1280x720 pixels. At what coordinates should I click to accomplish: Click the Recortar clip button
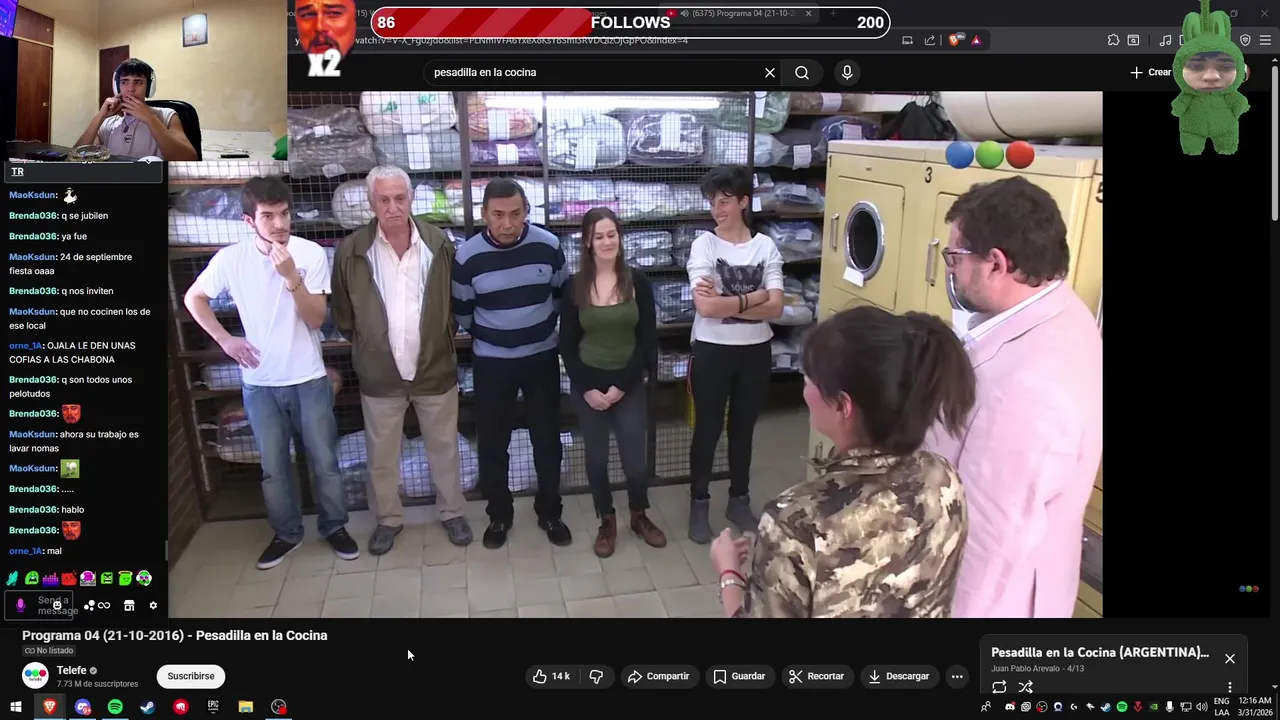[x=816, y=676]
